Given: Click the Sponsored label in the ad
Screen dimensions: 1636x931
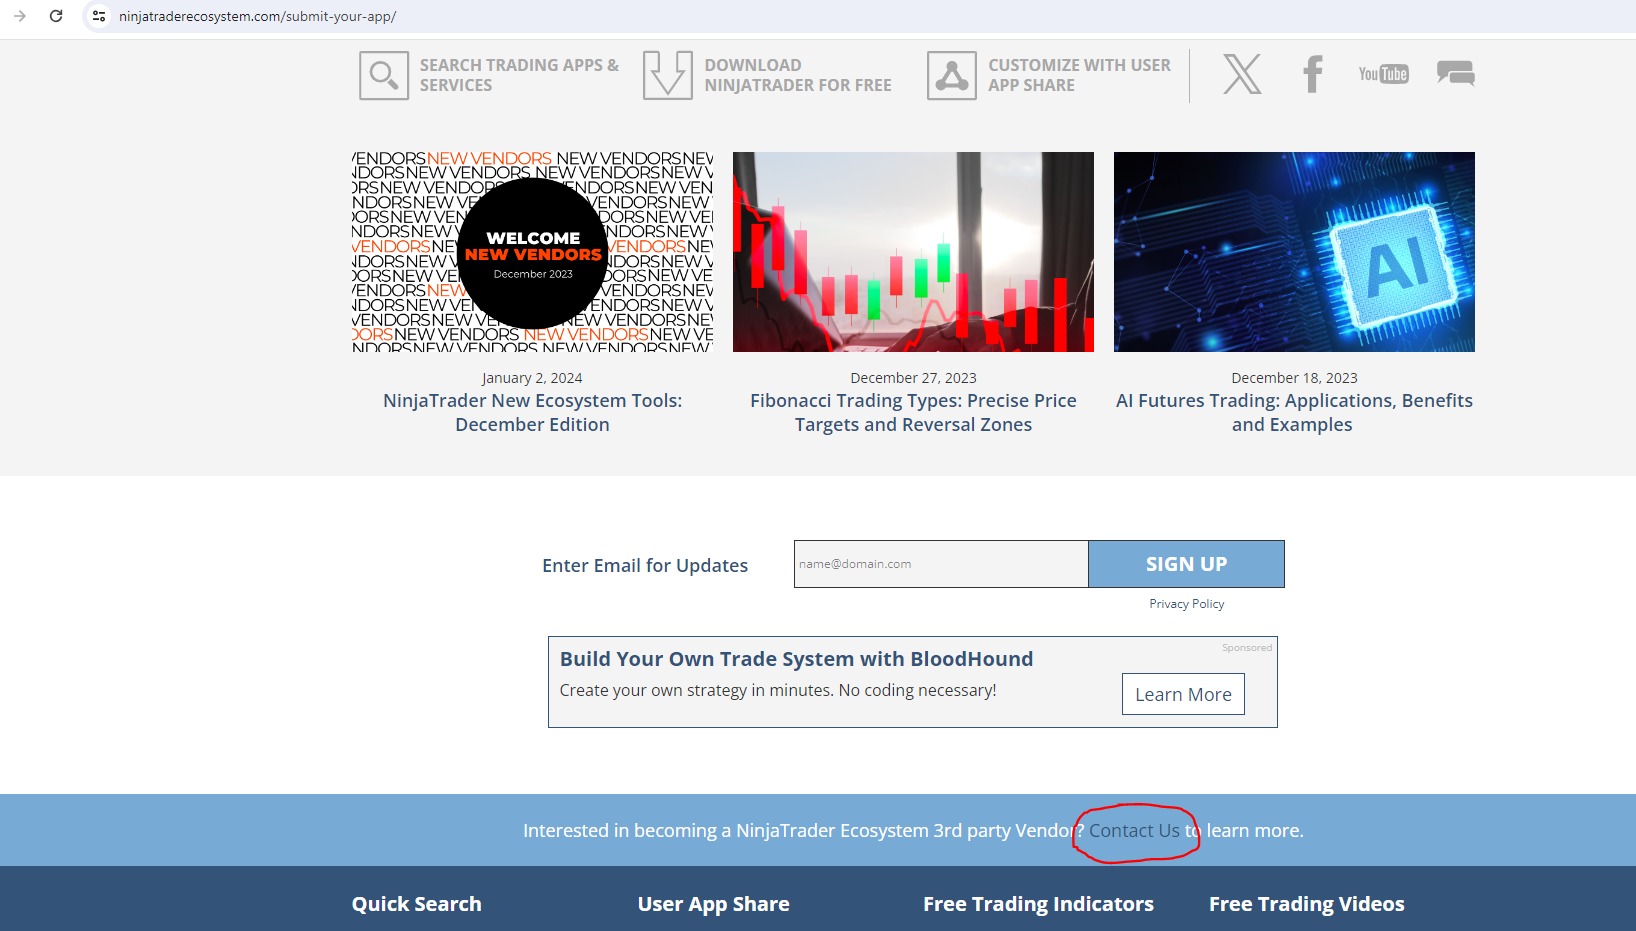Looking at the screenshot, I should (x=1247, y=648).
